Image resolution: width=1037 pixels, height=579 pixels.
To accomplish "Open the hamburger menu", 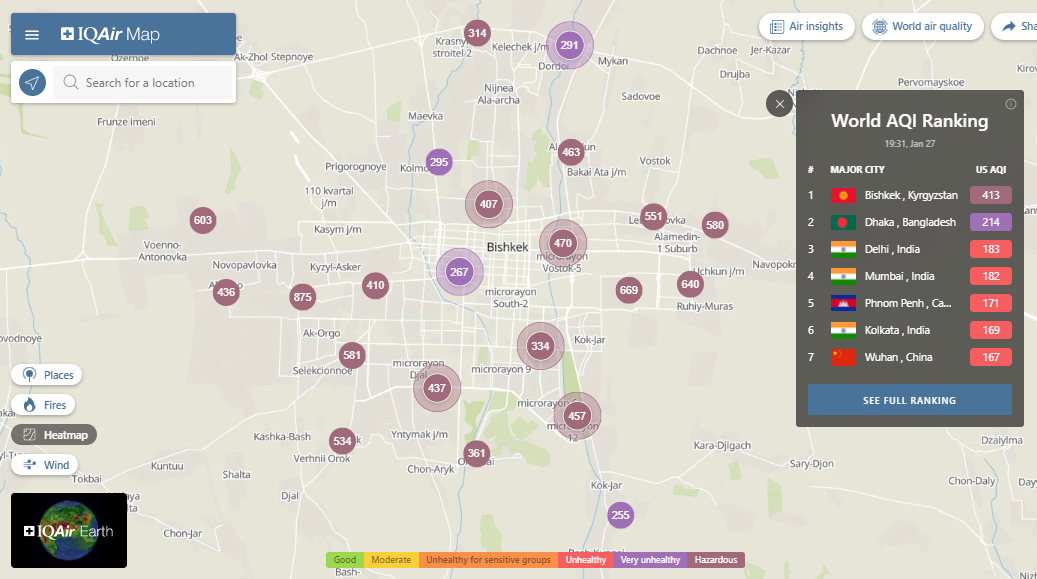I will pos(32,35).
